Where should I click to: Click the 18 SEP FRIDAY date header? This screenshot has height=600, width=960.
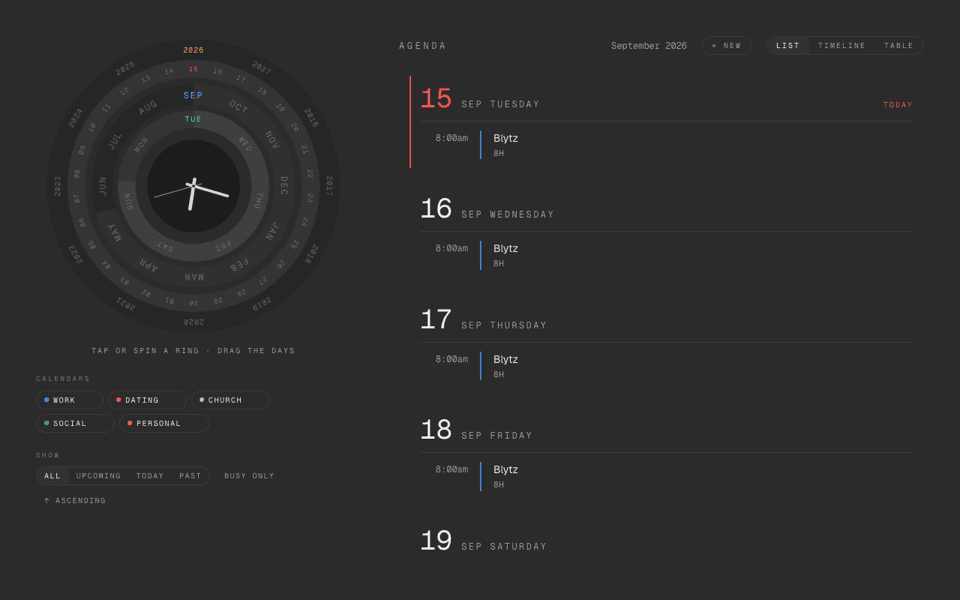pyautogui.click(x=476, y=430)
